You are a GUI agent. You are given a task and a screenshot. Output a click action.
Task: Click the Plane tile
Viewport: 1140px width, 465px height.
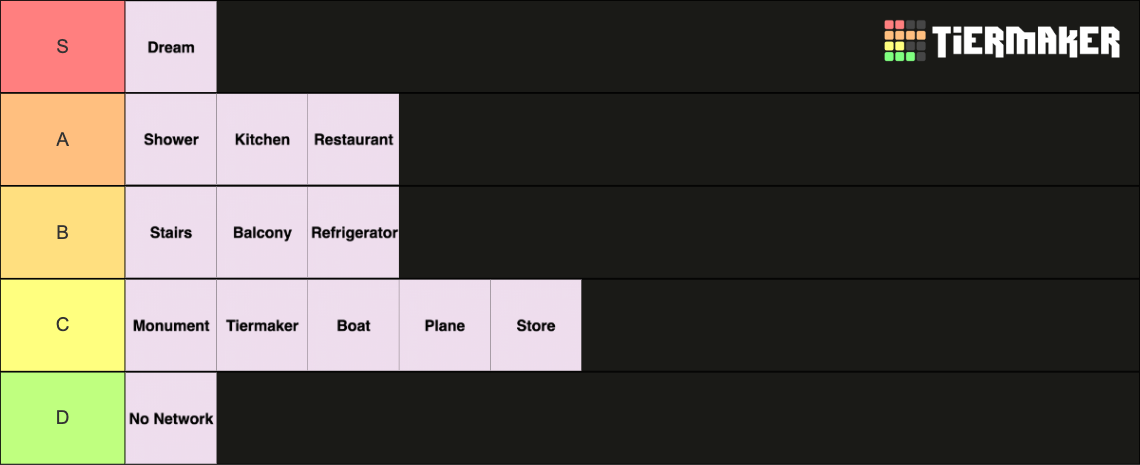click(x=445, y=326)
